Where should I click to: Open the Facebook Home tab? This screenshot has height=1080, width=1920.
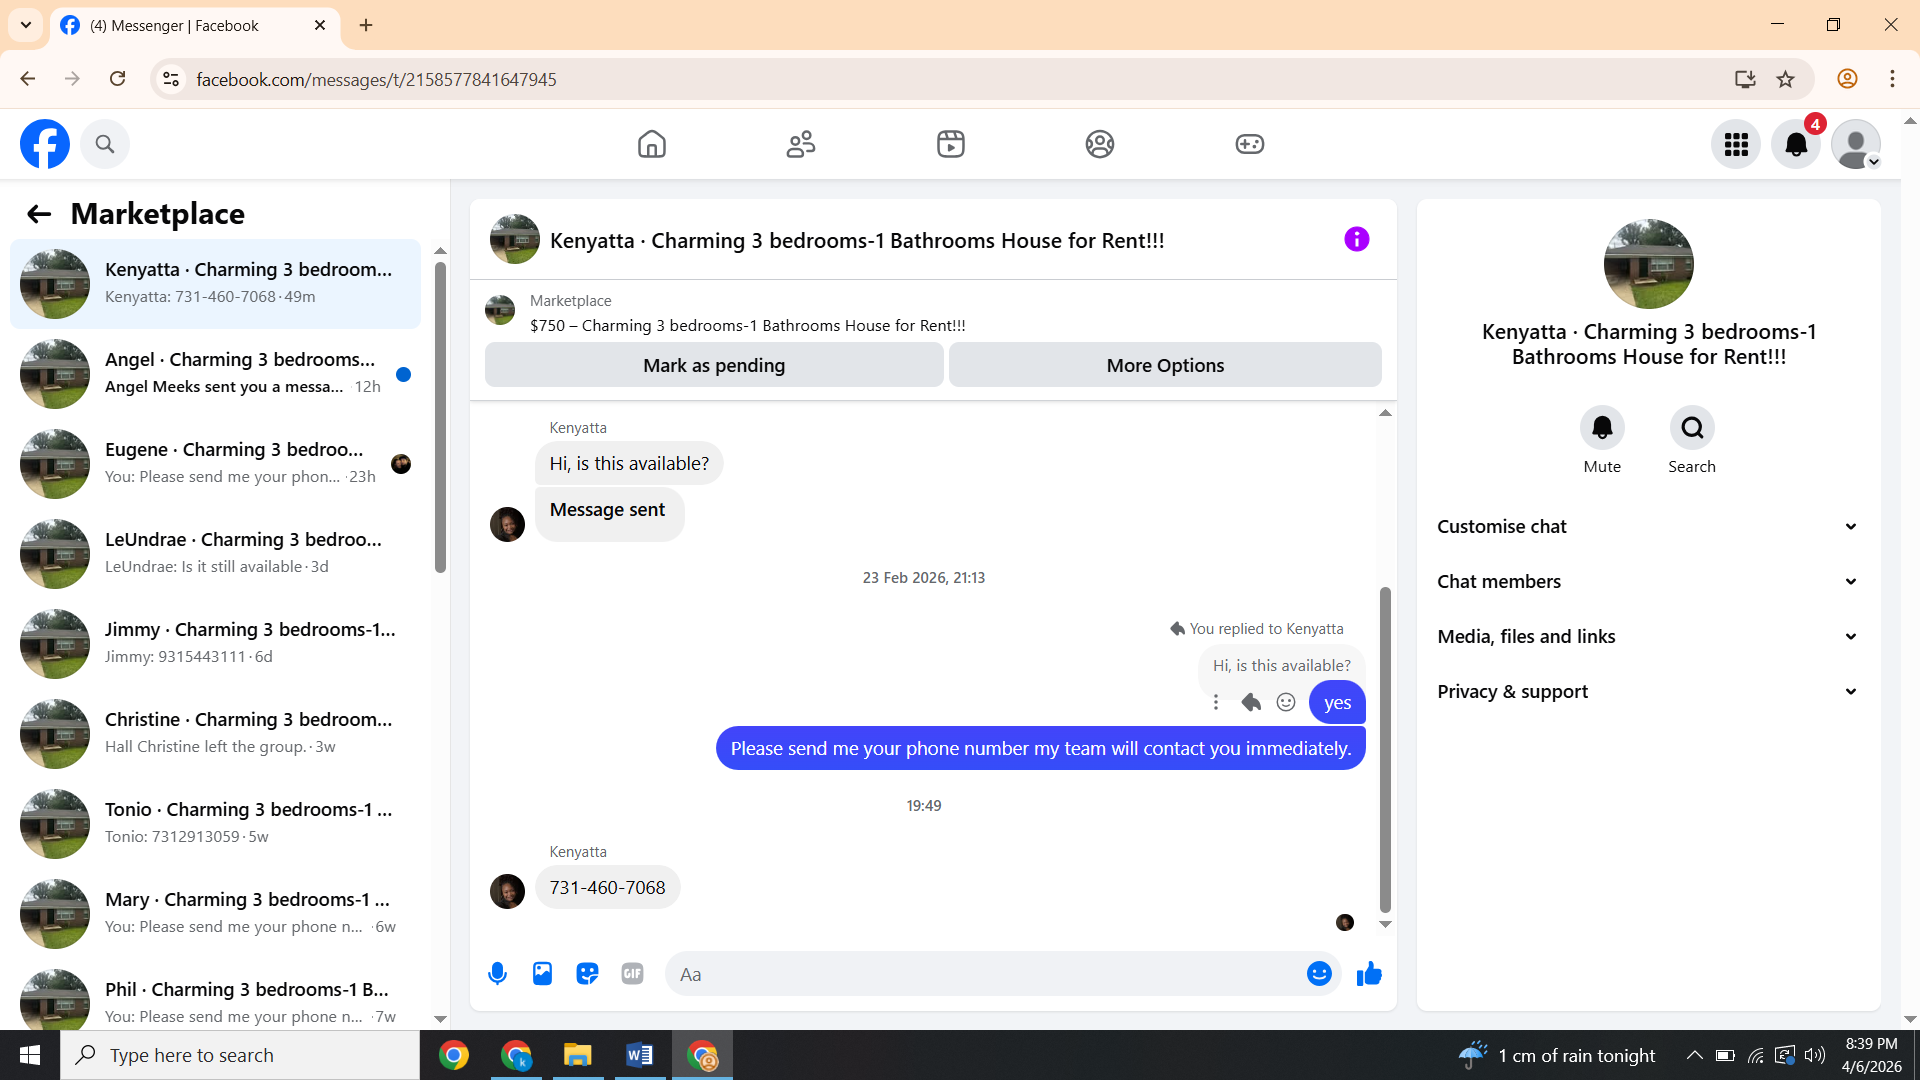652,145
